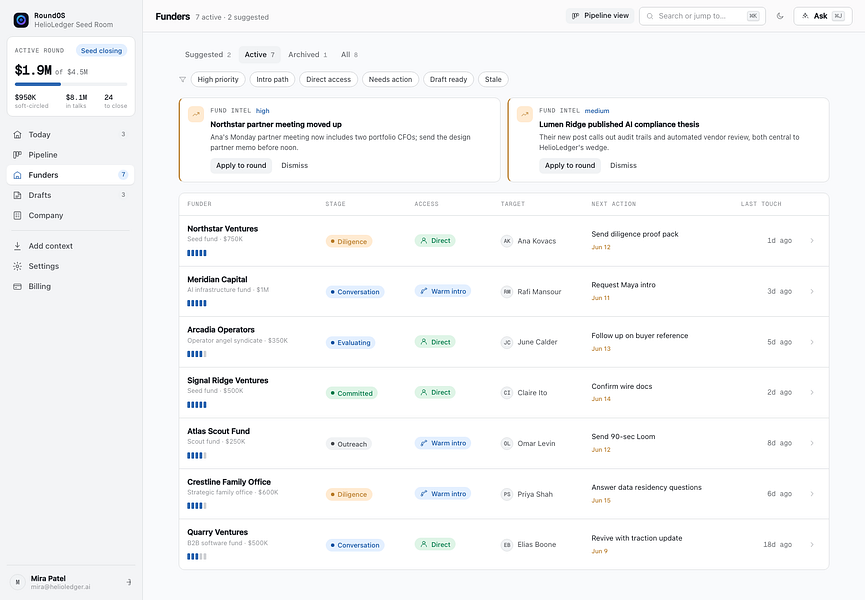
Task: Apply Northstar partner meeting intel to round
Action: [241, 165]
